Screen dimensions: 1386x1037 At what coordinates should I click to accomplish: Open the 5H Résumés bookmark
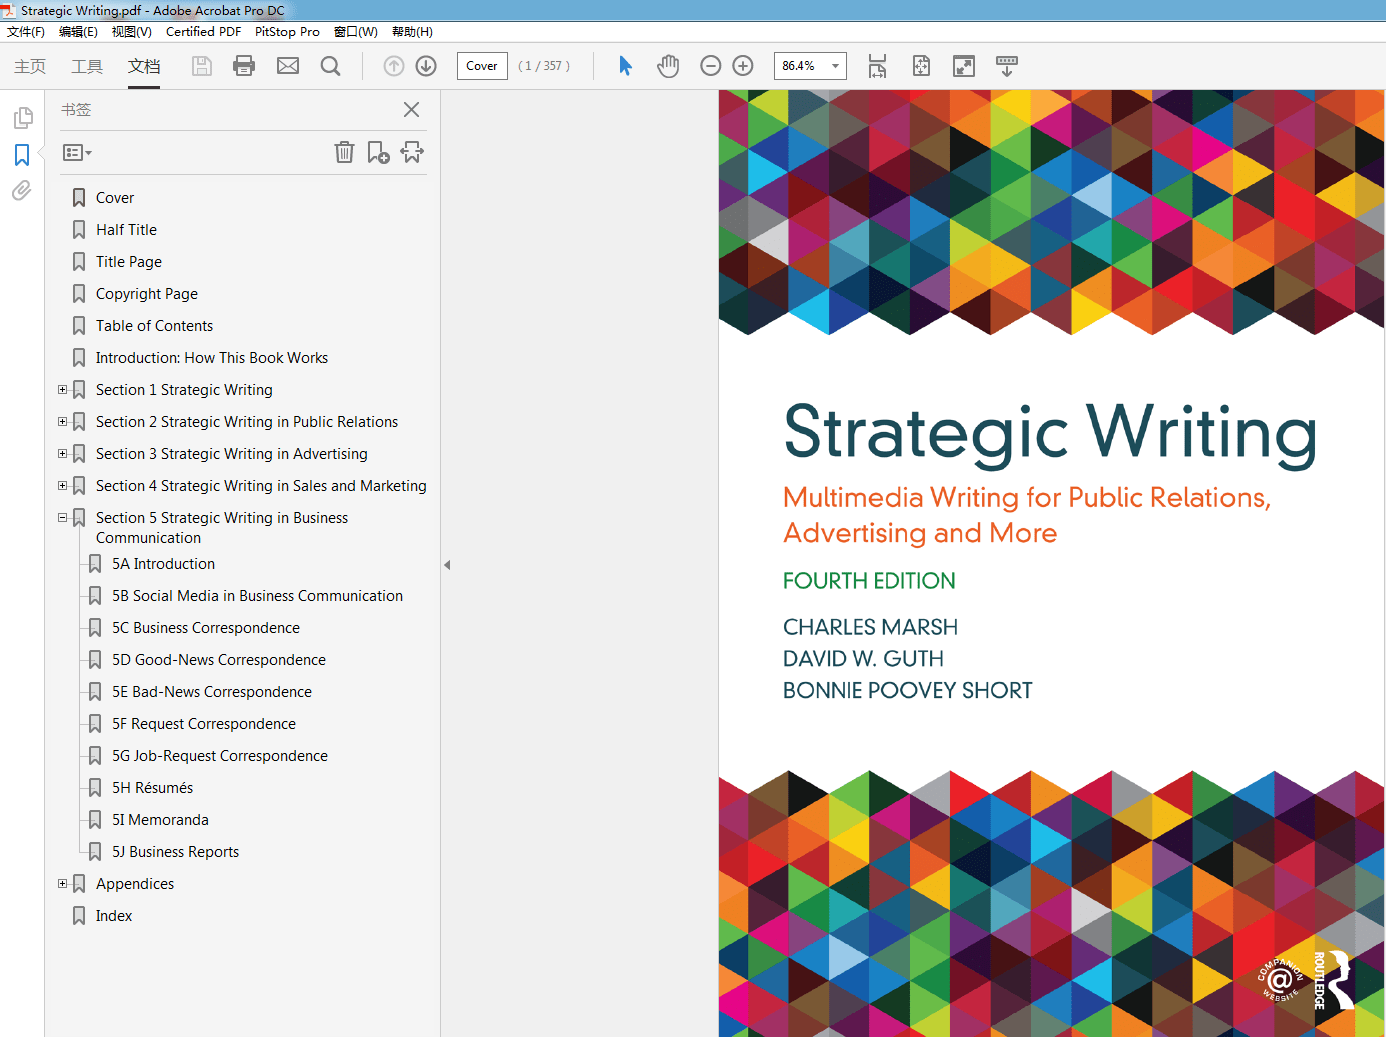(155, 787)
